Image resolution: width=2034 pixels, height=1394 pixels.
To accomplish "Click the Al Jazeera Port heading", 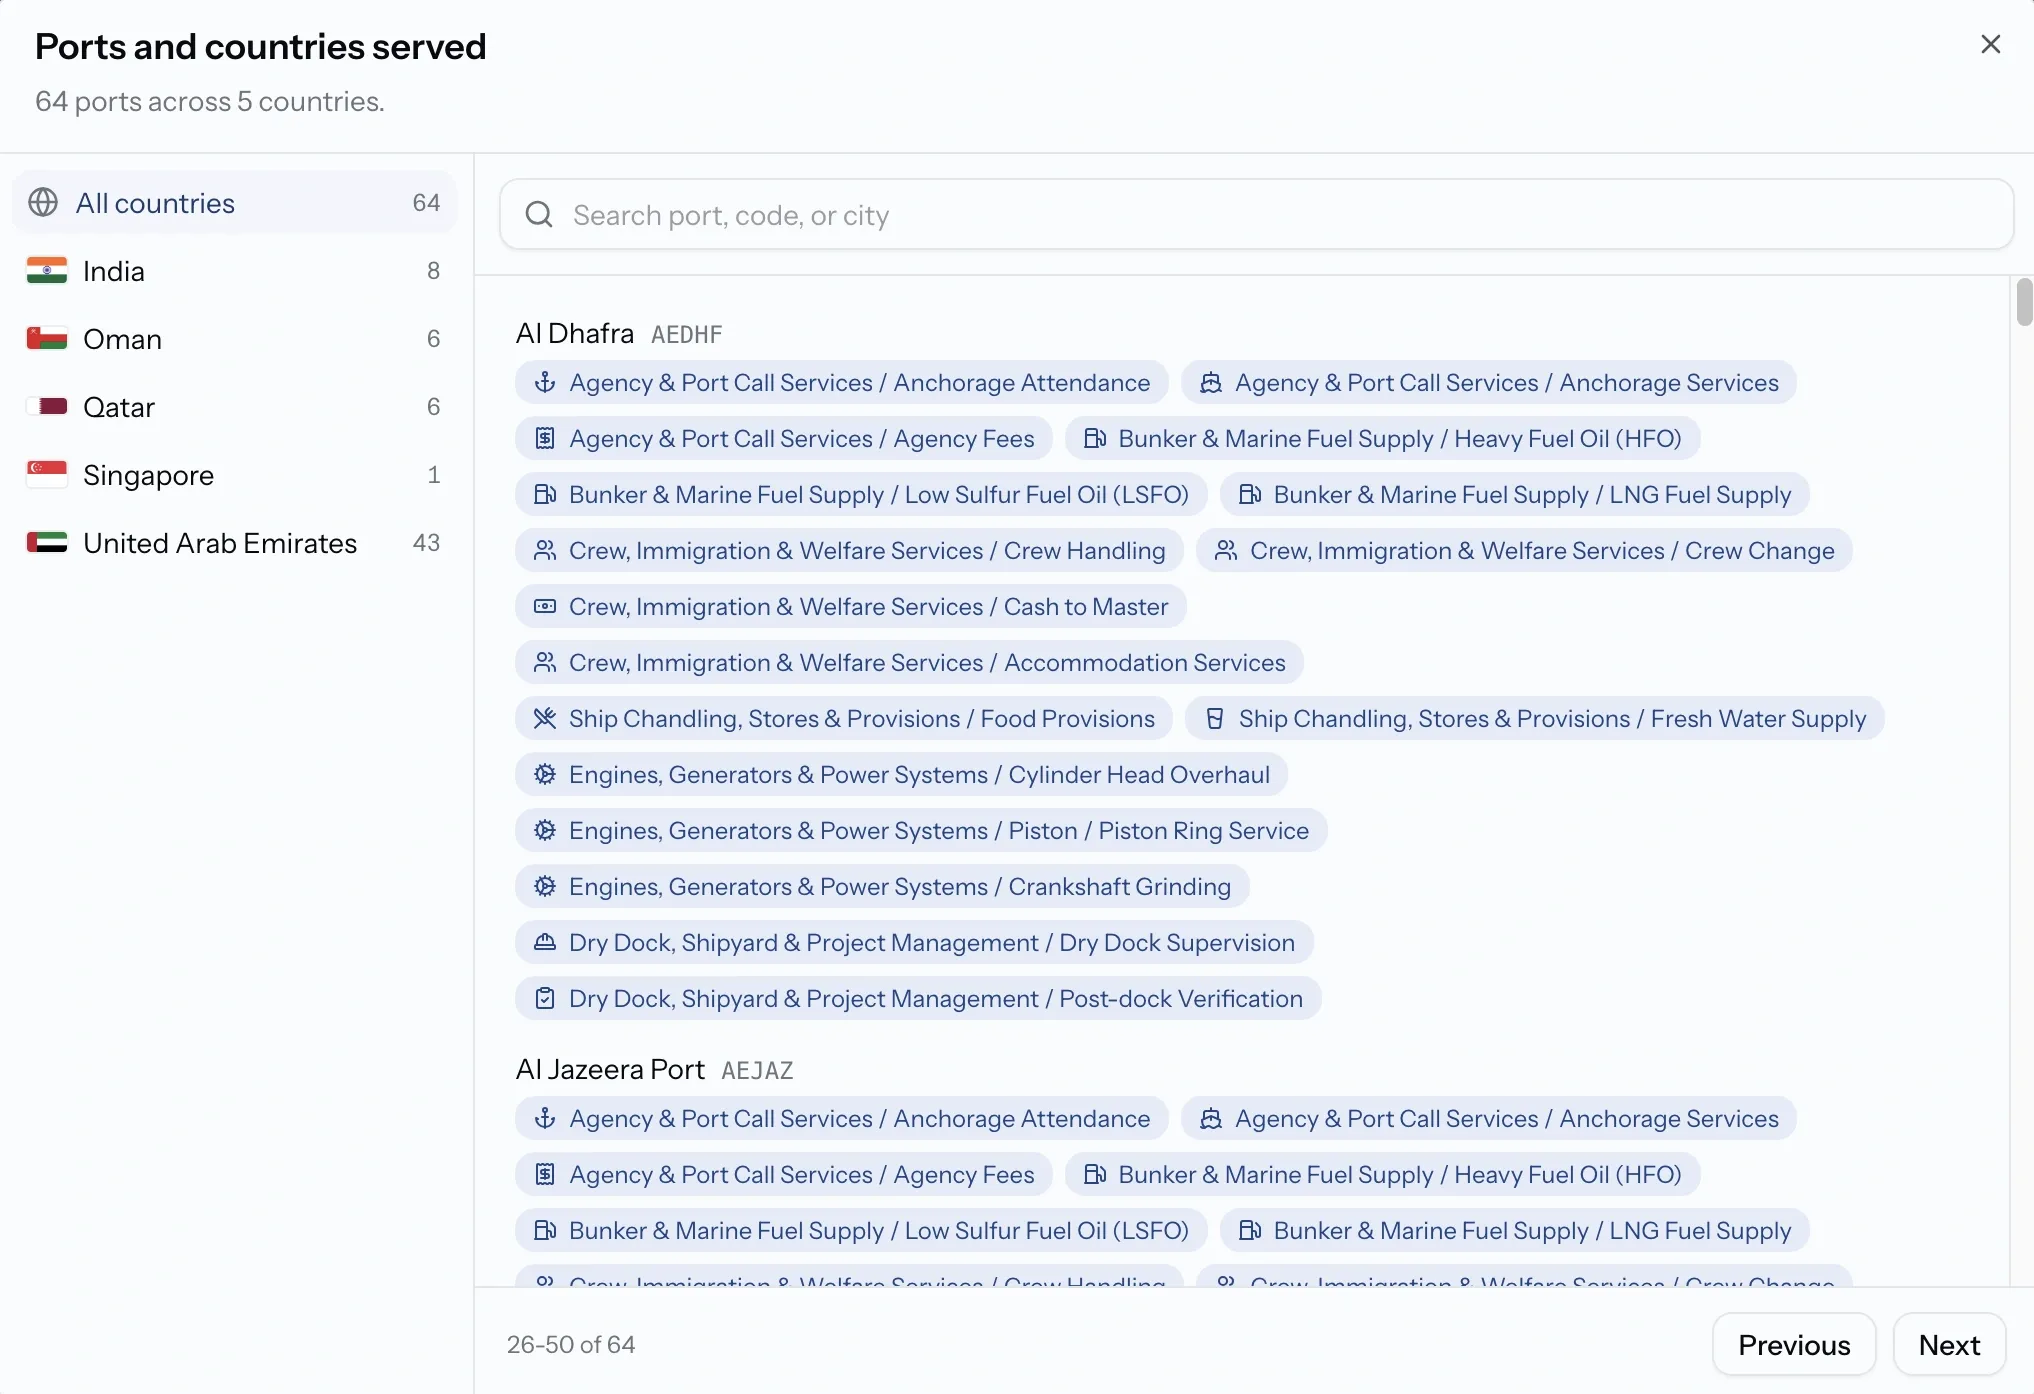I will [x=610, y=1069].
